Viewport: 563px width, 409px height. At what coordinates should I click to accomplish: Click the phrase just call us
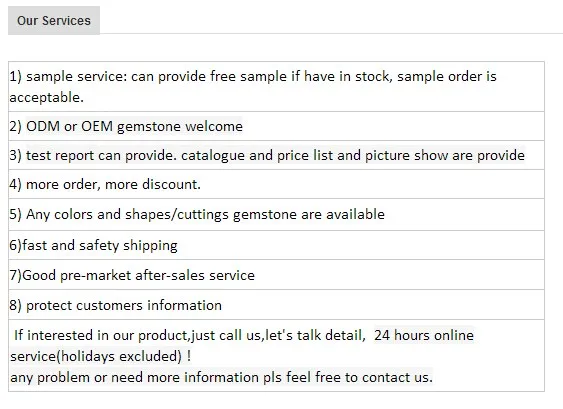[x=227, y=335]
